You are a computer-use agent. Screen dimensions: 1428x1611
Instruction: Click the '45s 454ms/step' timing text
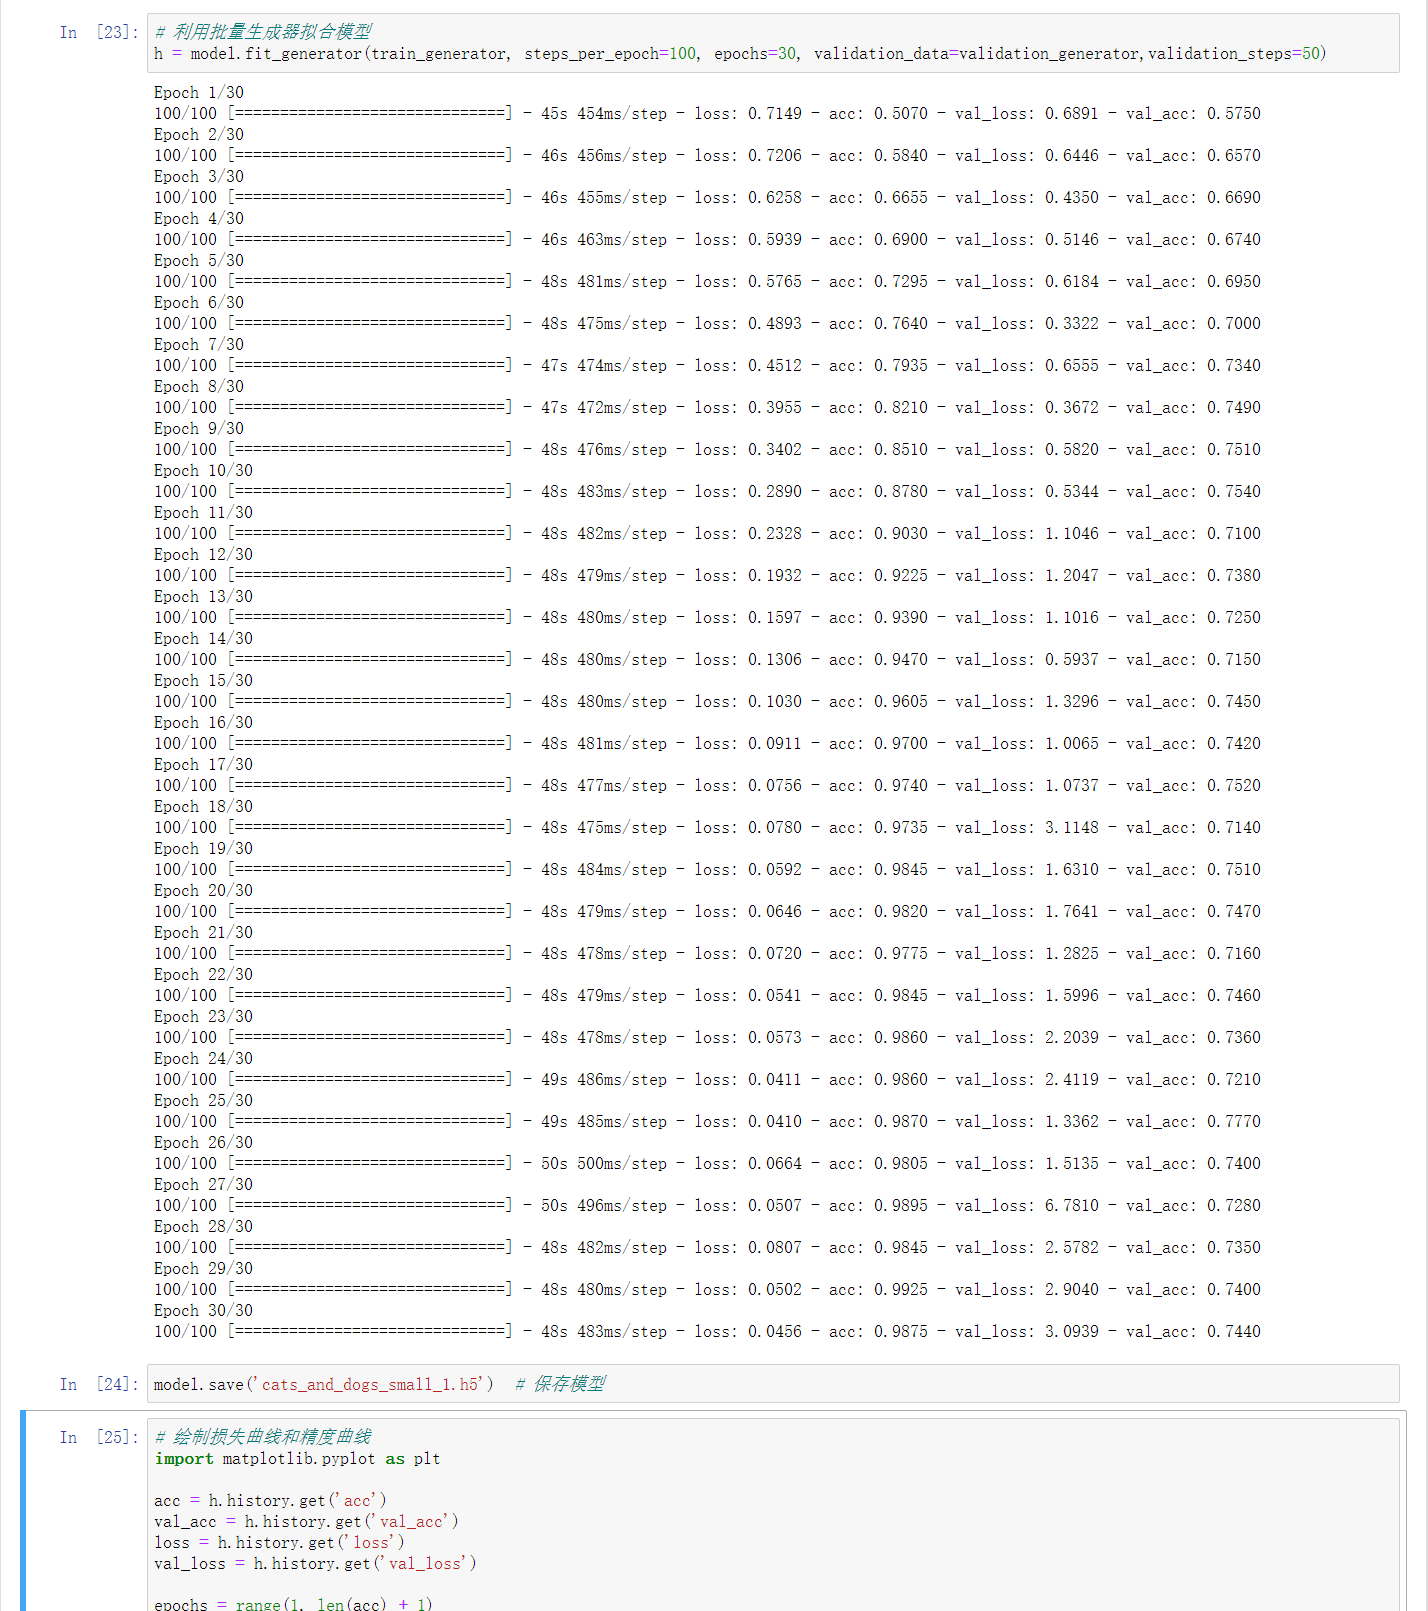(x=604, y=114)
